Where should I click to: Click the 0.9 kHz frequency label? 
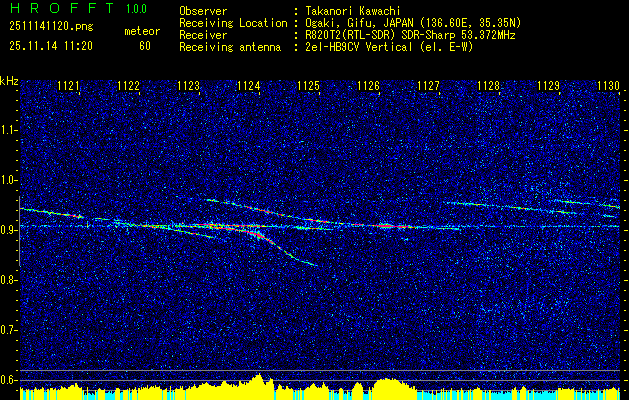(9, 230)
